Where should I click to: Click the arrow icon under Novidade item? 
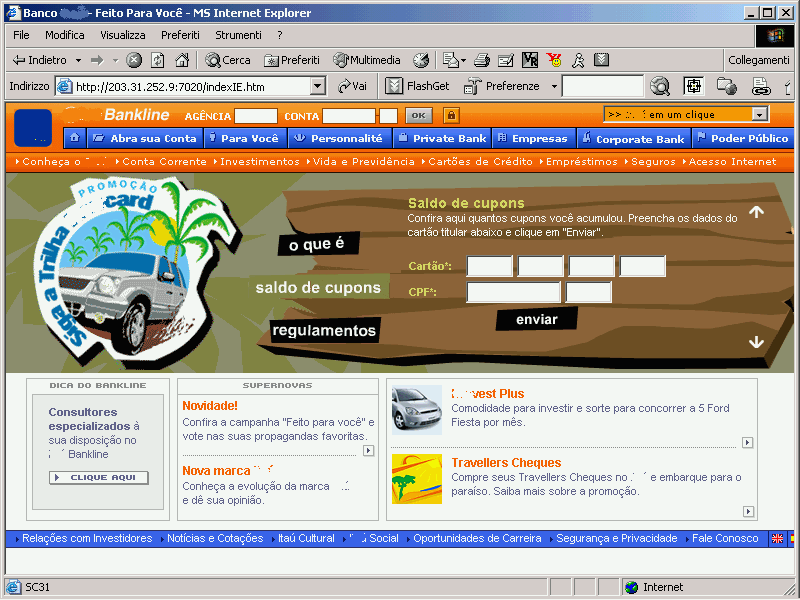click(368, 451)
